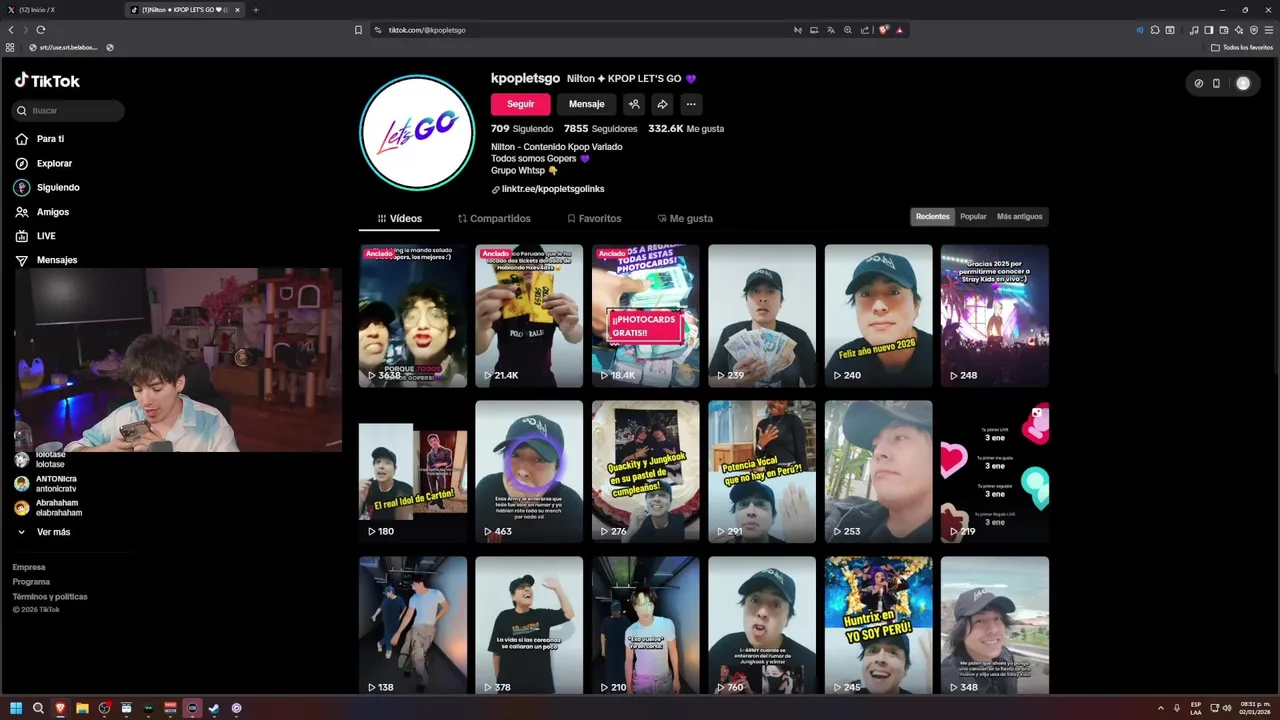This screenshot has width=1280, height=720.
Task: Toggle the browser sidebar panel icon
Action: (x=1208, y=30)
